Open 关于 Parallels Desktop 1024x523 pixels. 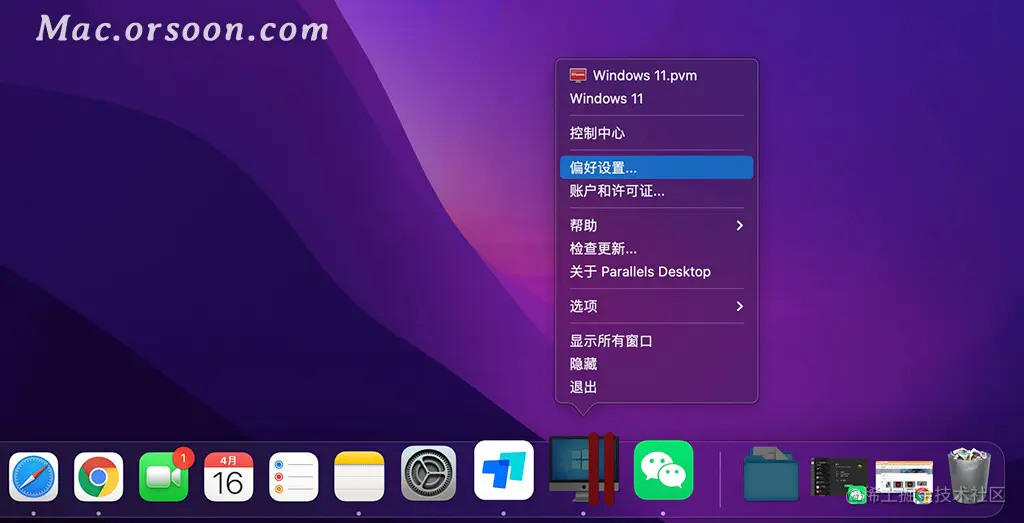pyautogui.click(x=656, y=272)
